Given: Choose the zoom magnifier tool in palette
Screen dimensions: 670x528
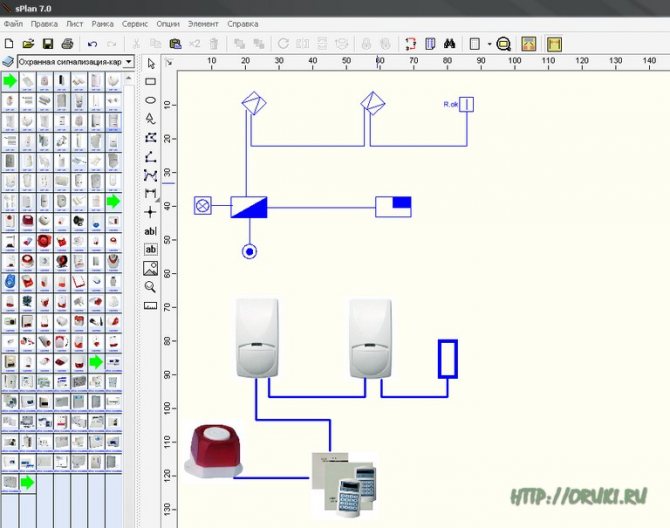Looking at the screenshot, I should point(151,286).
